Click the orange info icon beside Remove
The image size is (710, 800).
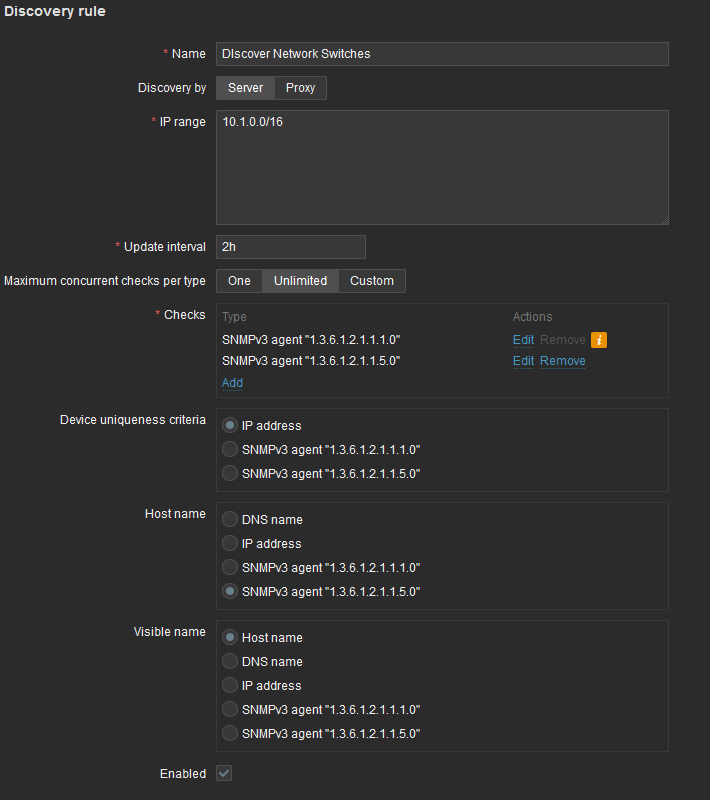(x=599, y=340)
